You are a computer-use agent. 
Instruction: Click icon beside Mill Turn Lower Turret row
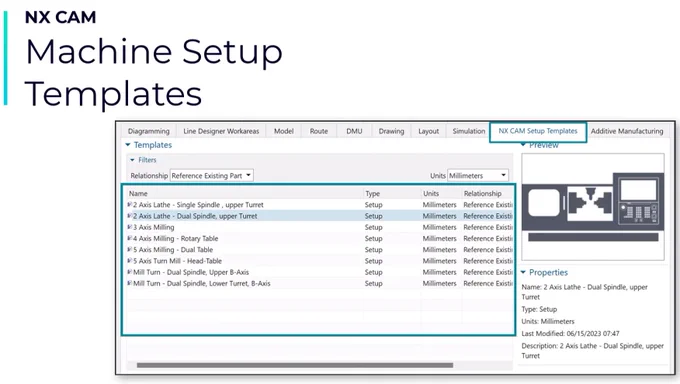coord(130,283)
